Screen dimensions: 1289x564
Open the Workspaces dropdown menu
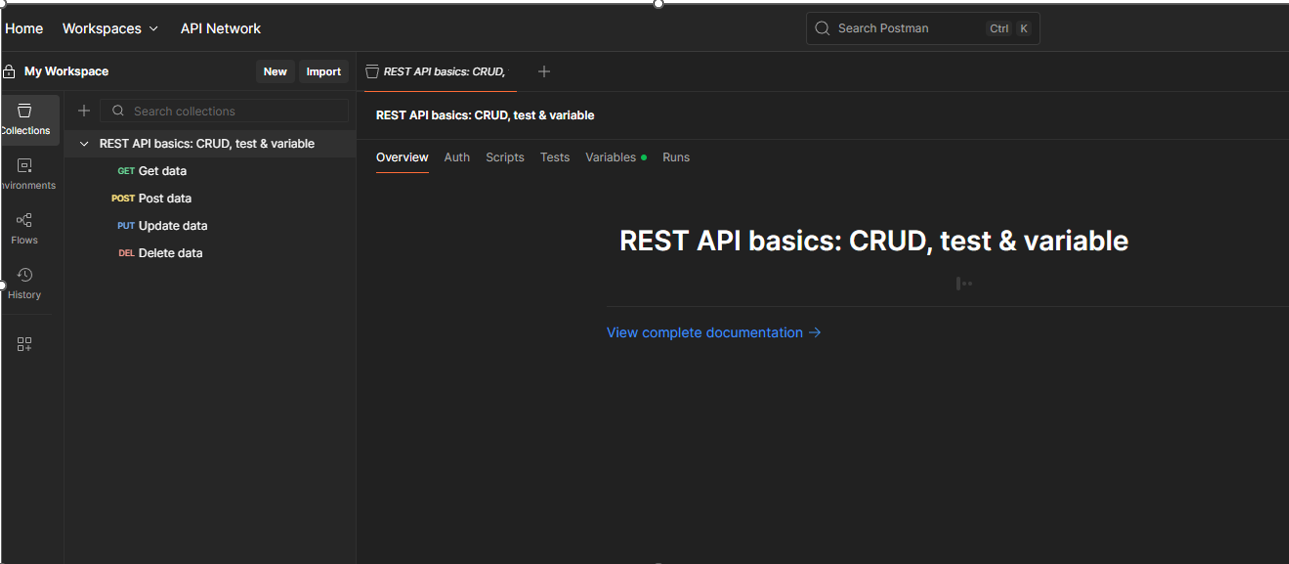click(110, 29)
